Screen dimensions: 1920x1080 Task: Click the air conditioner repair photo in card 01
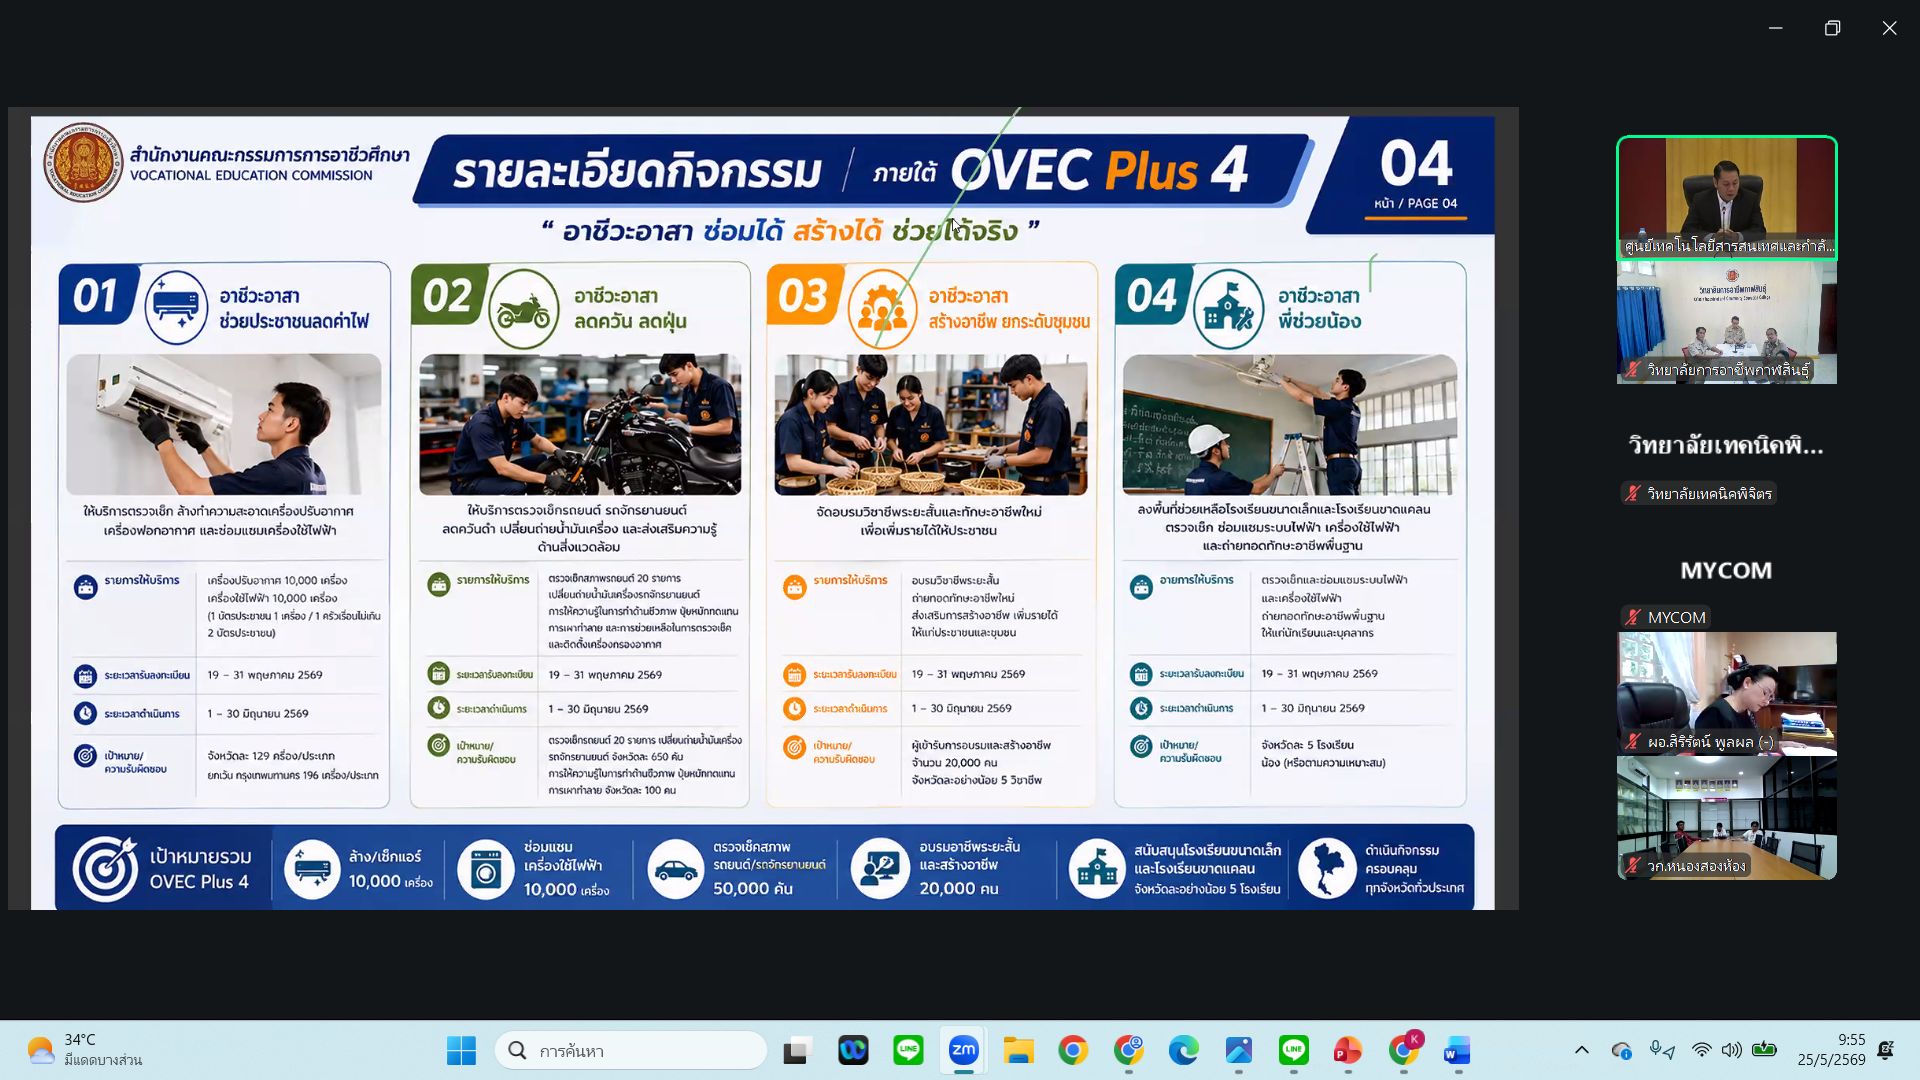pyautogui.click(x=224, y=424)
